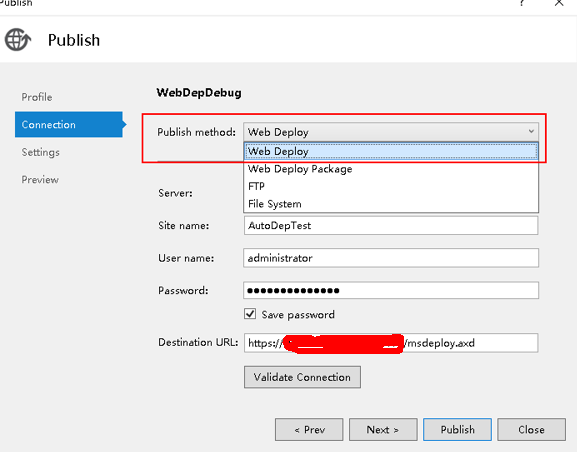The image size is (577, 452).
Task: Click the Destination URL field
Action: click(391, 343)
